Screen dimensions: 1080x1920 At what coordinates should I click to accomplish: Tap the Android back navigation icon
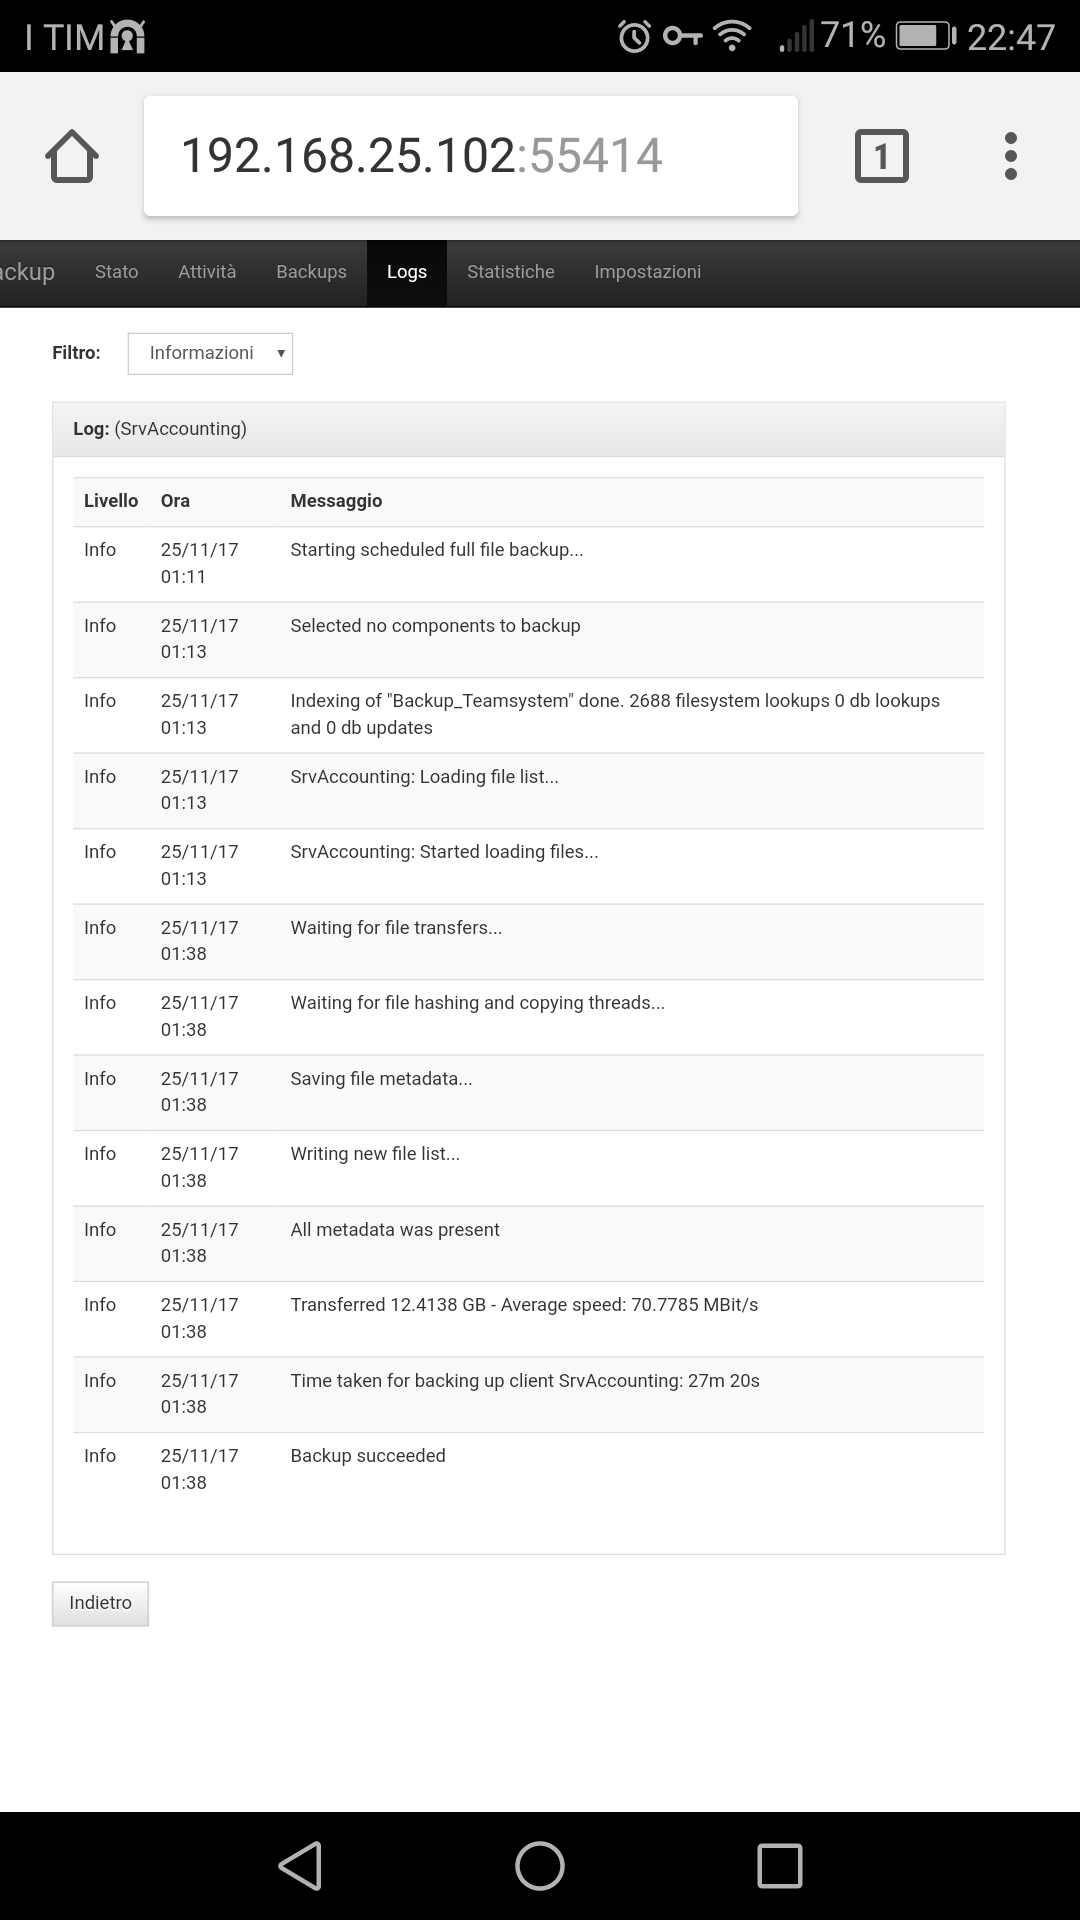coord(300,1866)
